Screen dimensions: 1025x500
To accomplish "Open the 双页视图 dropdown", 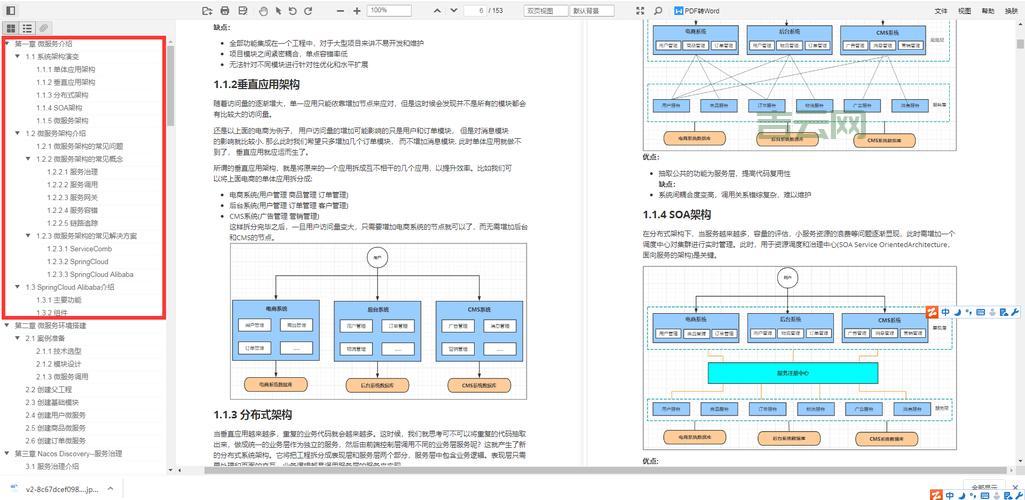I will [x=545, y=11].
